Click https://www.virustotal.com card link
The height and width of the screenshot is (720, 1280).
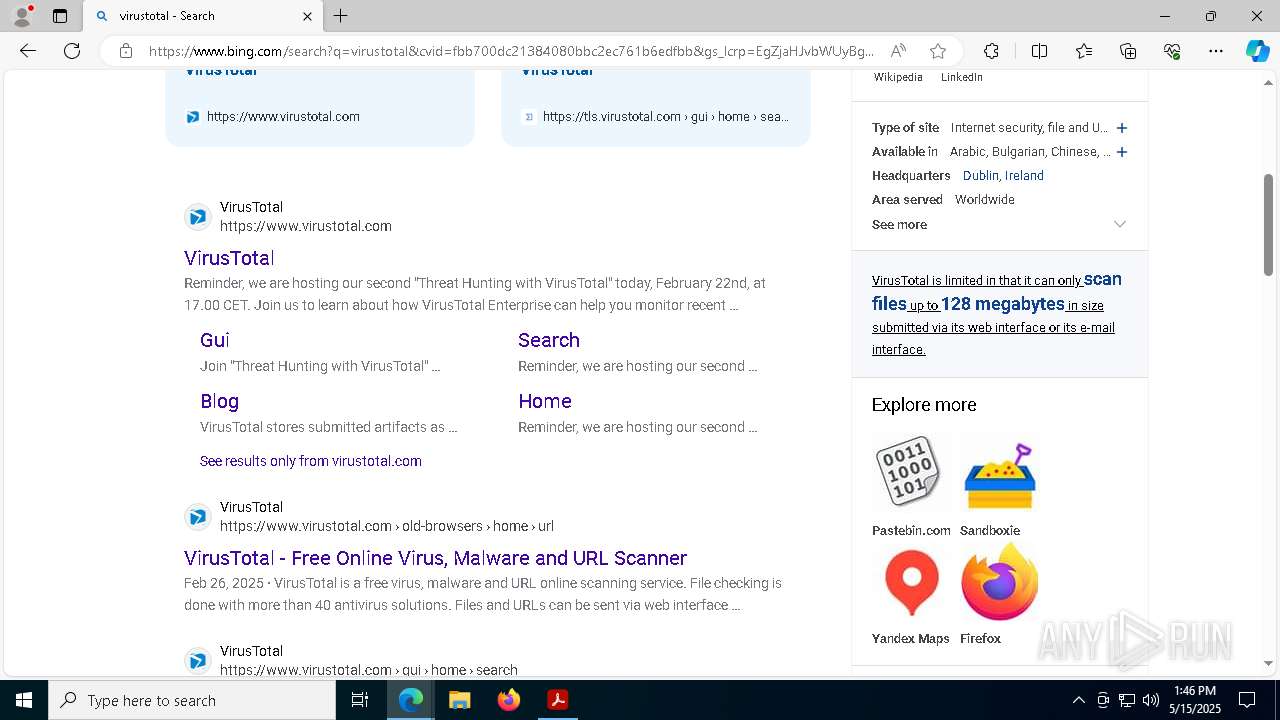pos(283,117)
